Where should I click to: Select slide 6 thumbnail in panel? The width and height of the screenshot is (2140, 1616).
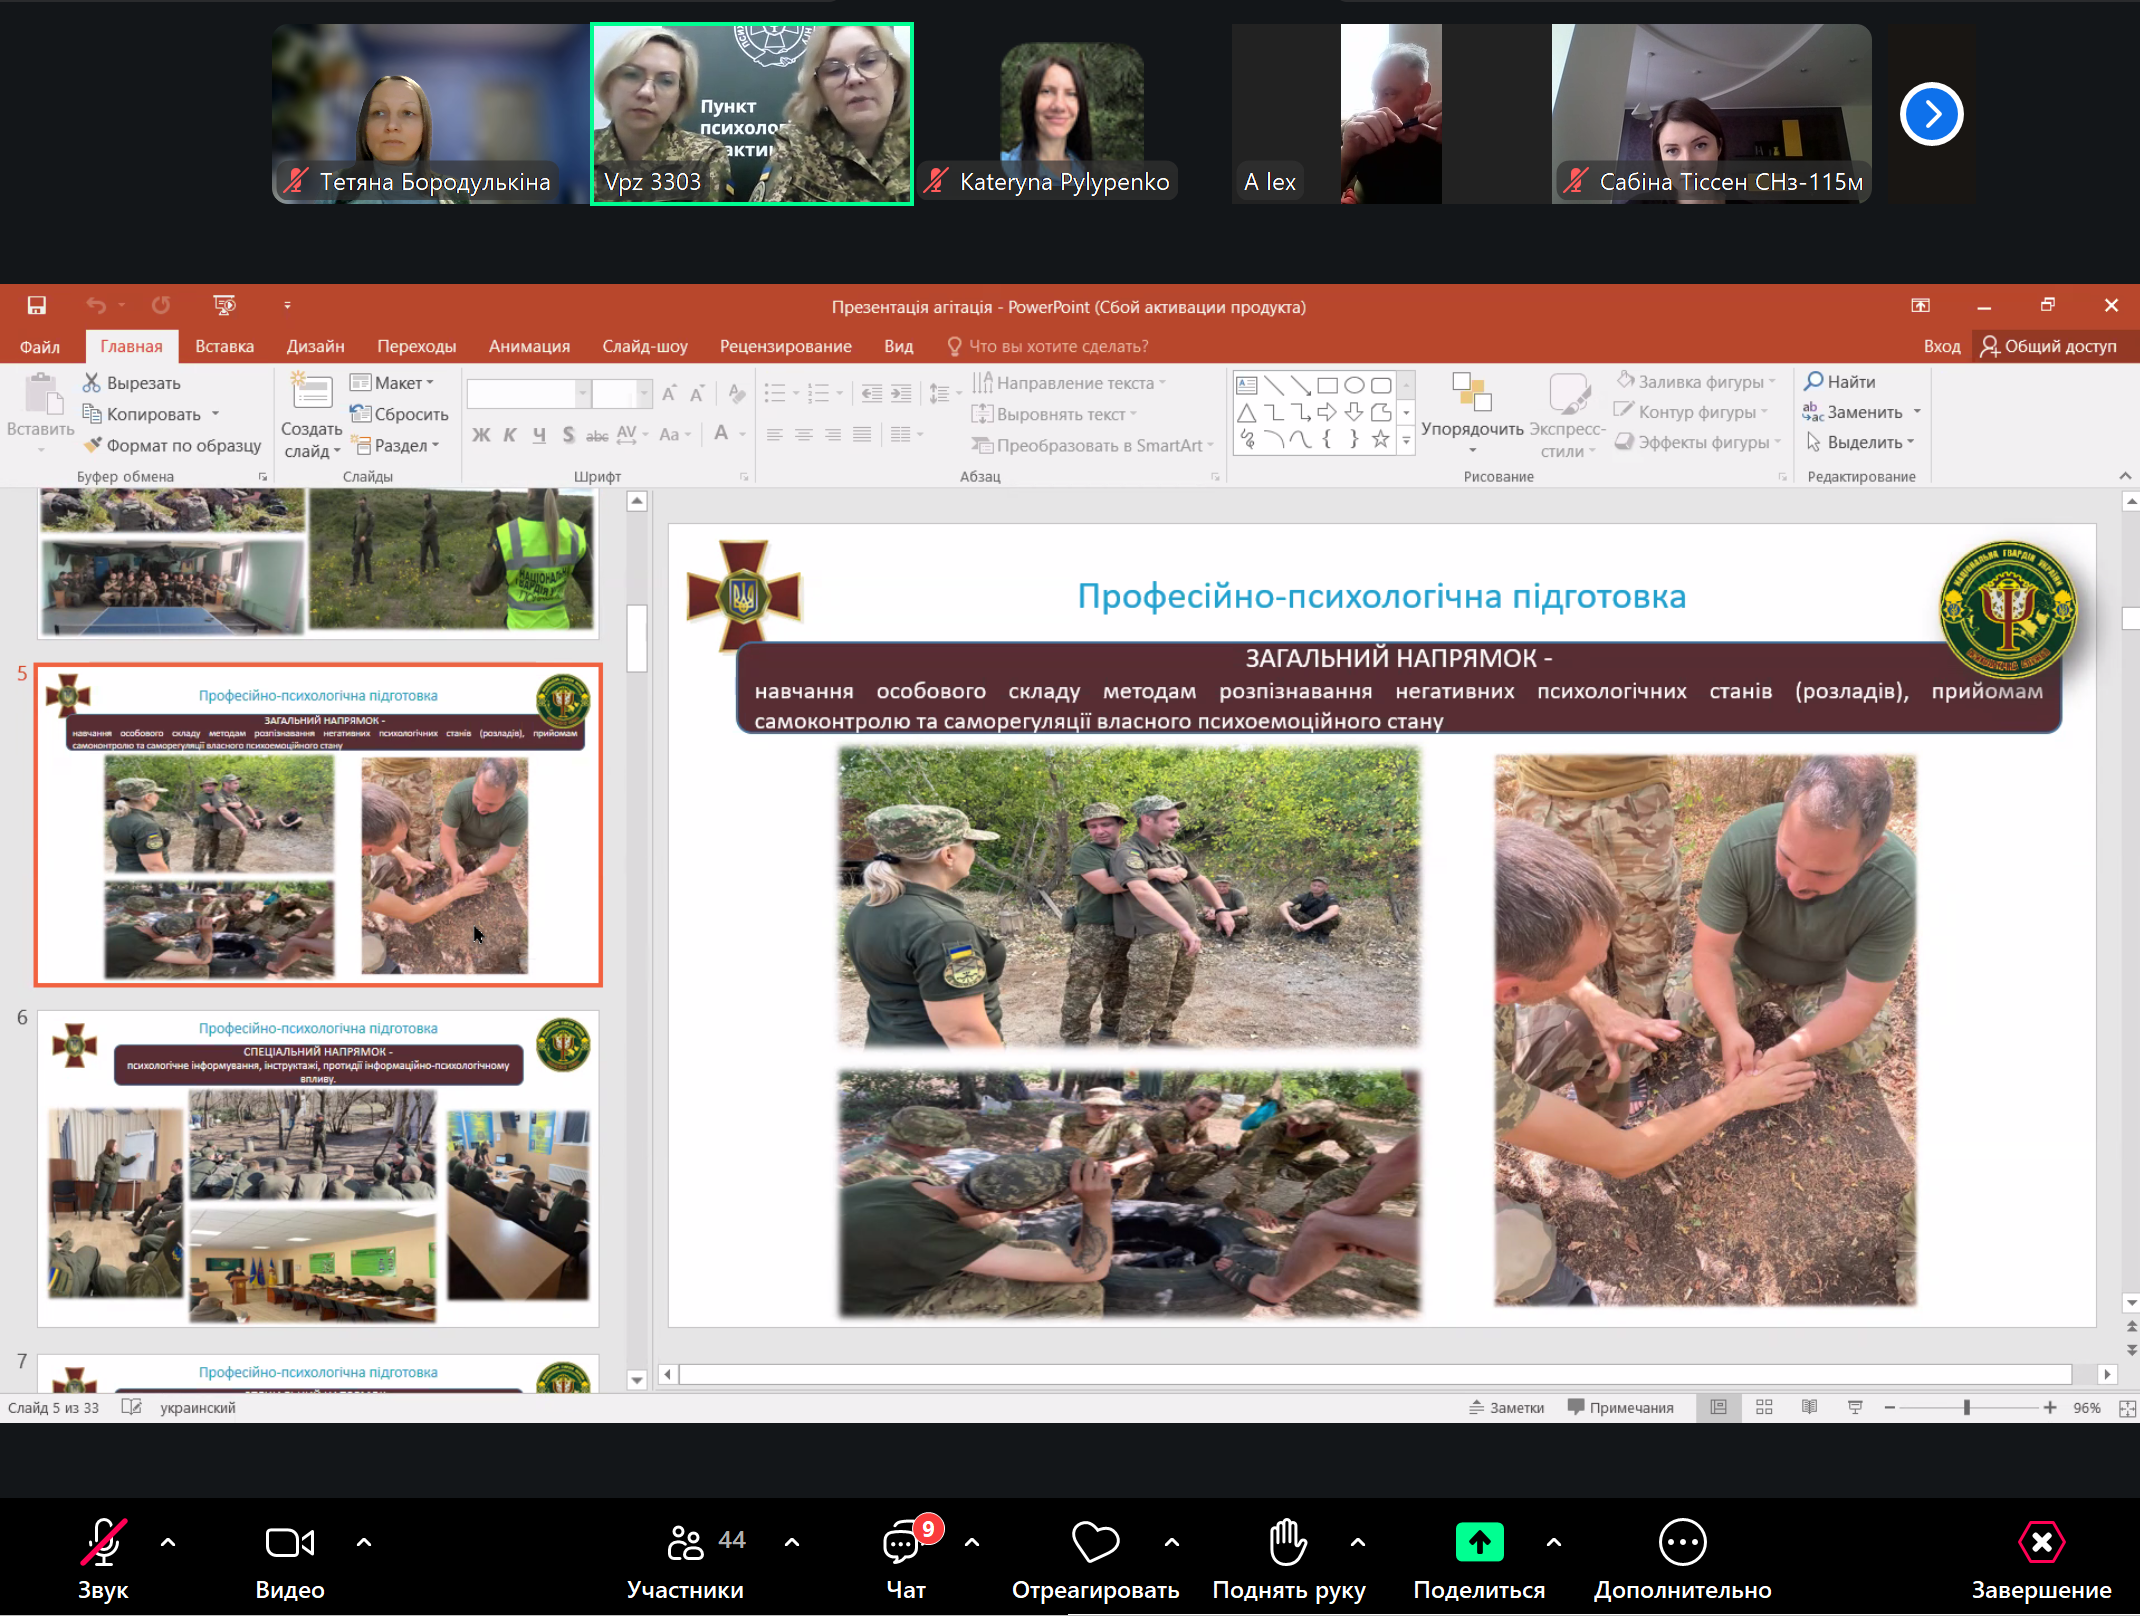pyautogui.click(x=318, y=1168)
